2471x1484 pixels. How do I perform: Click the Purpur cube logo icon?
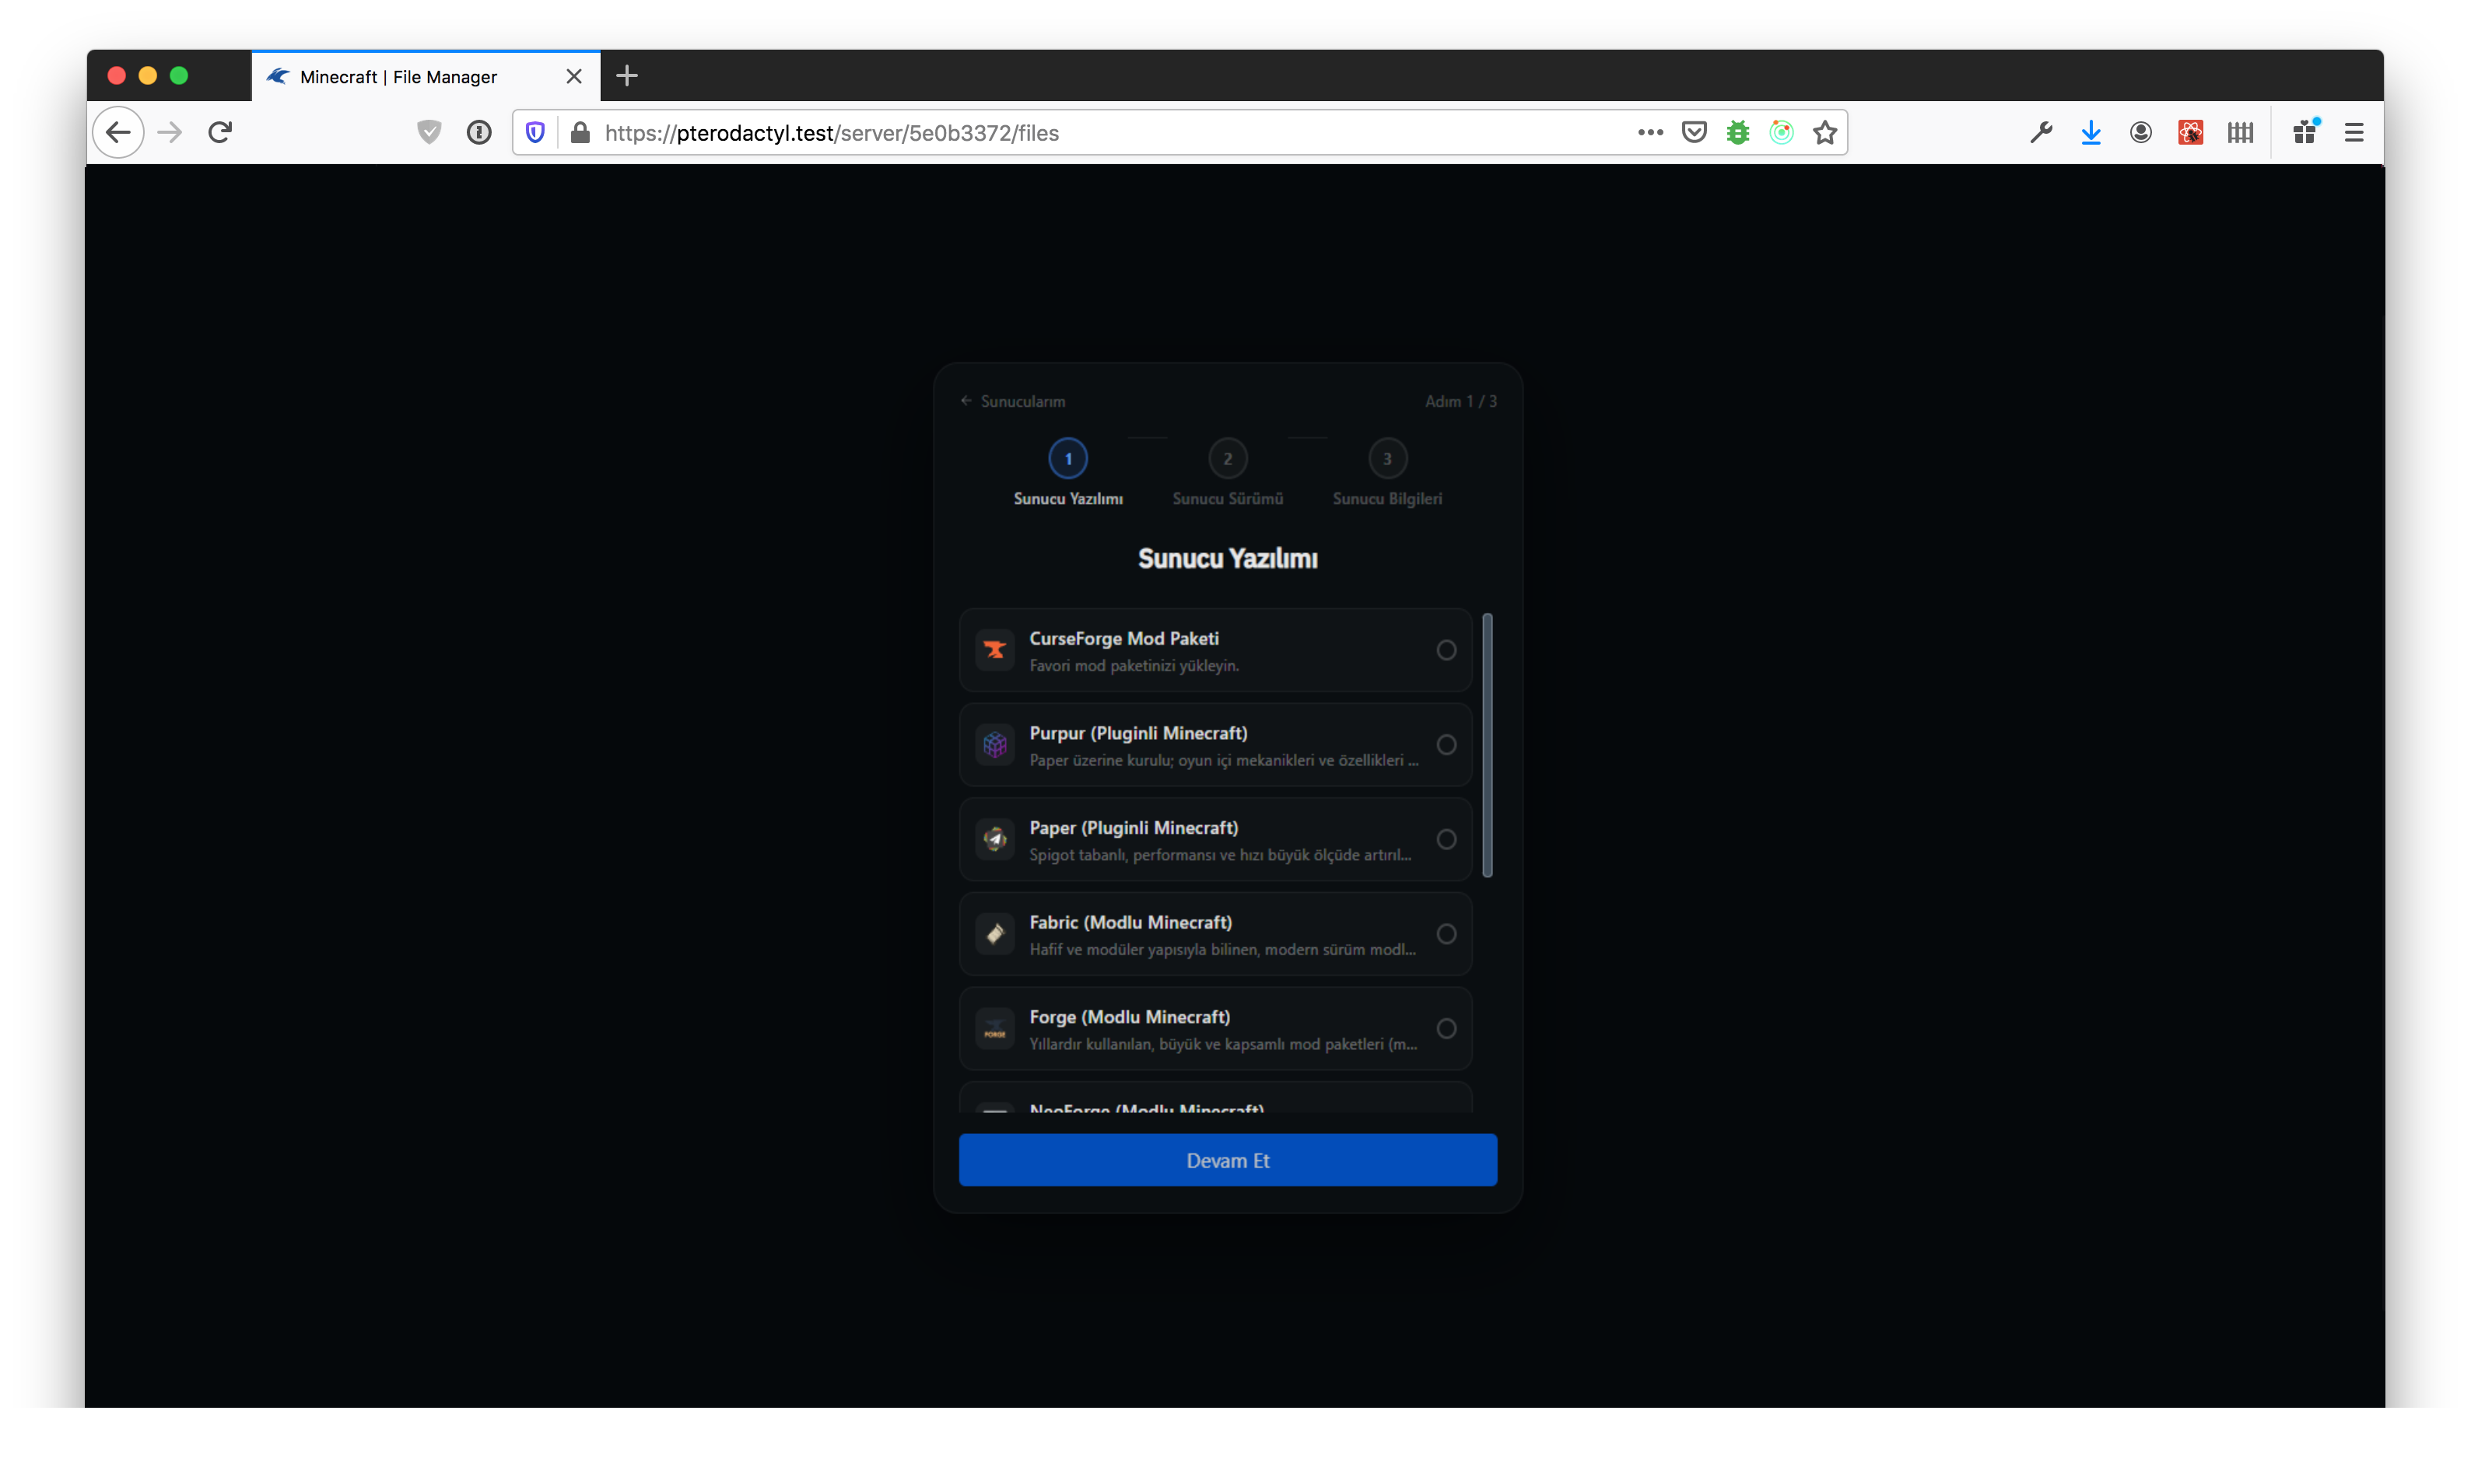click(994, 745)
